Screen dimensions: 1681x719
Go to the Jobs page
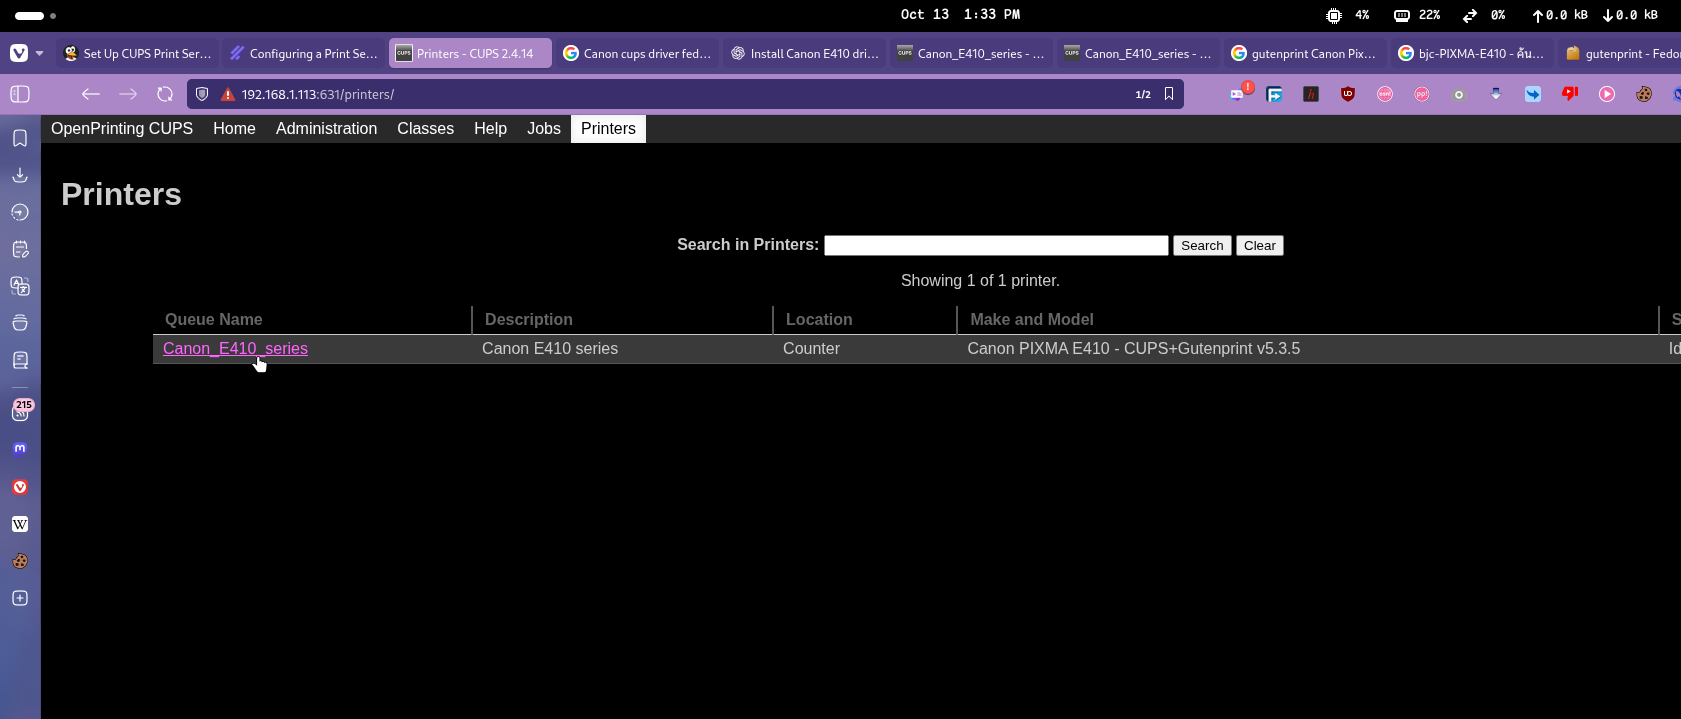tap(543, 129)
